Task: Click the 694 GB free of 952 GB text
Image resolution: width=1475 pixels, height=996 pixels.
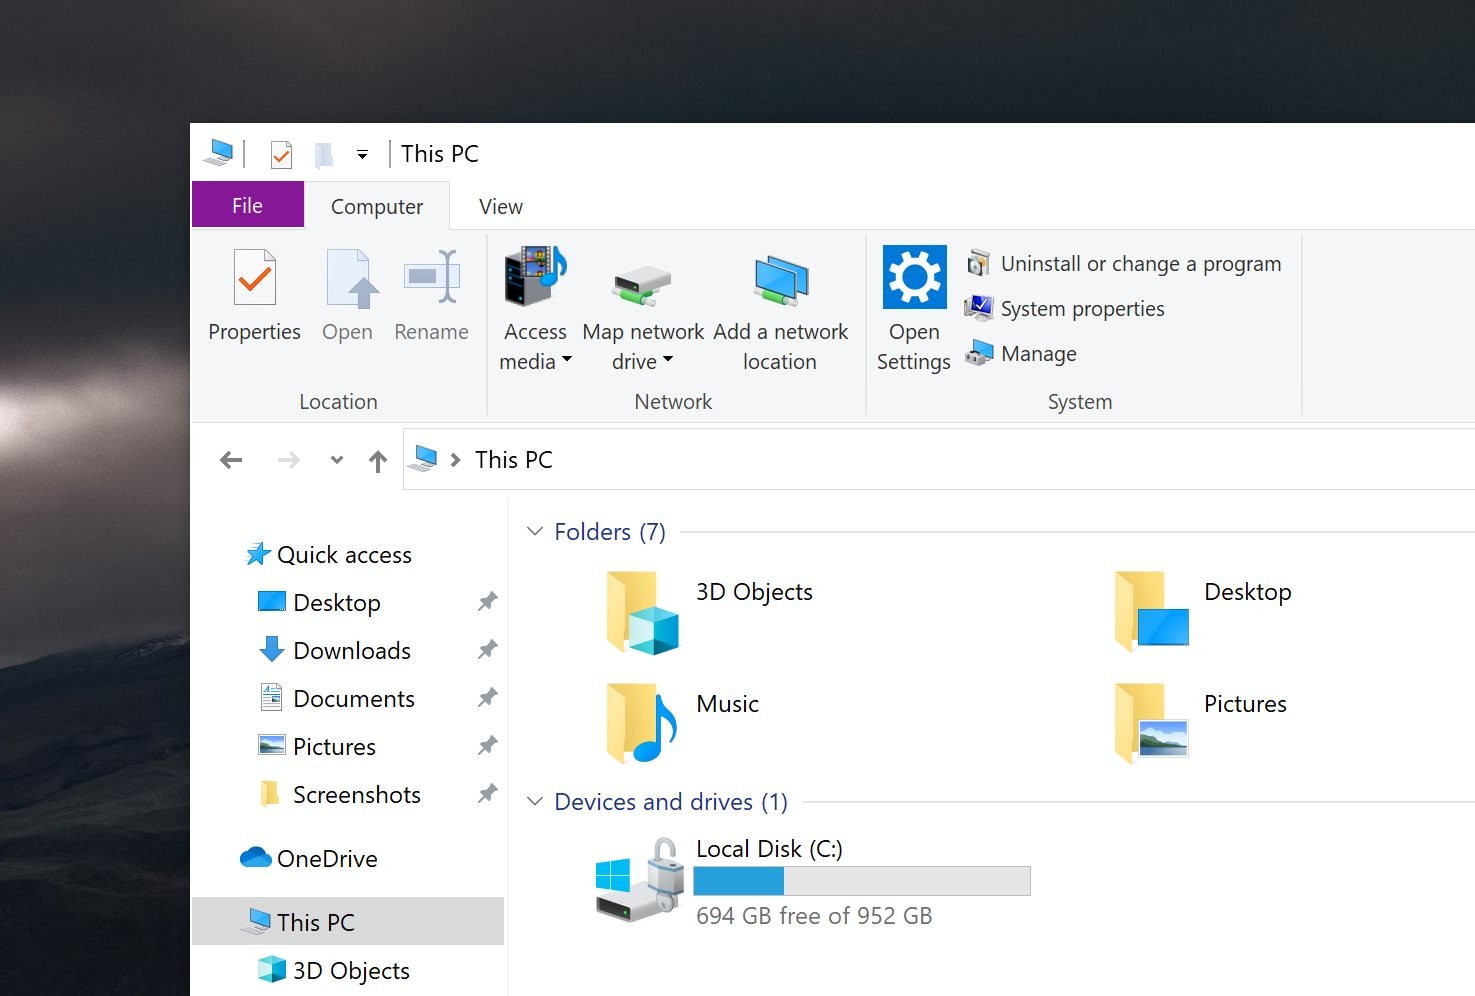Action: coord(814,916)
